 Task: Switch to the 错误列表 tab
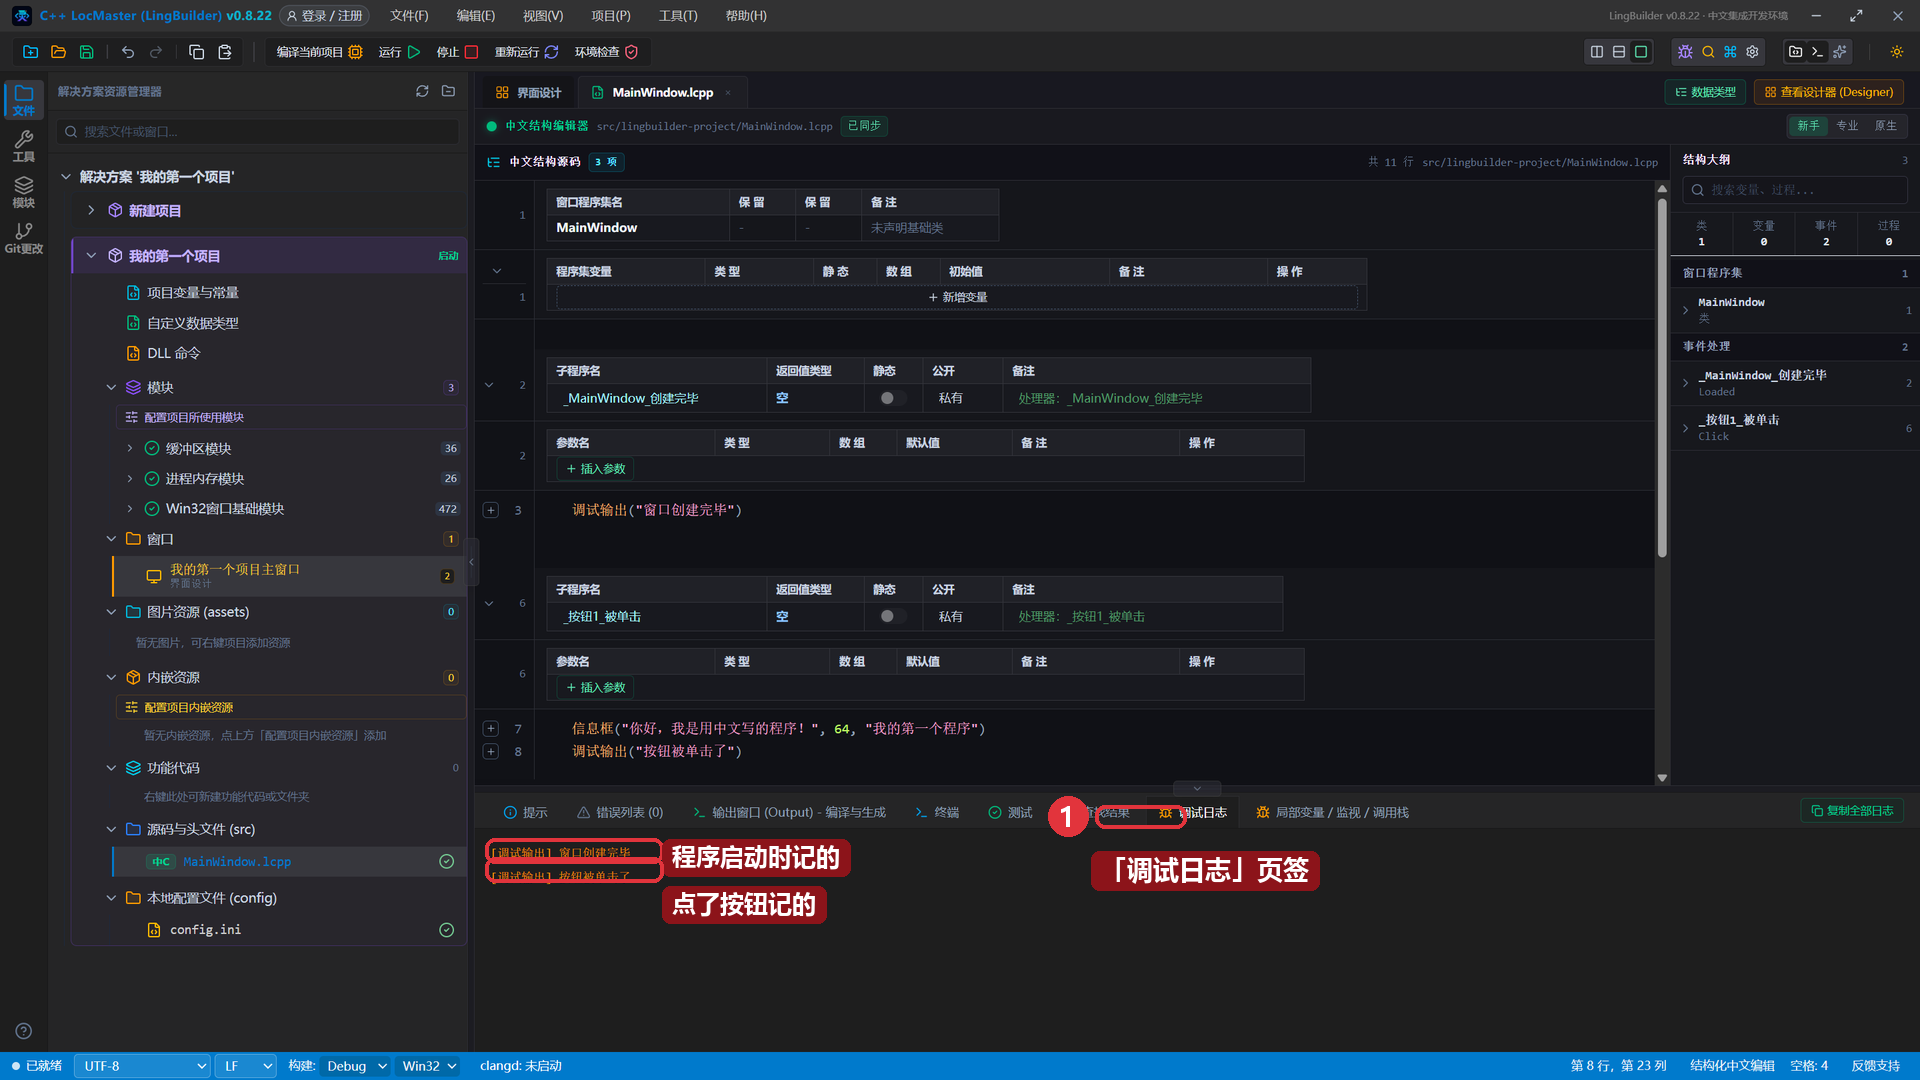pyautogui.click(x=620, y=812)
